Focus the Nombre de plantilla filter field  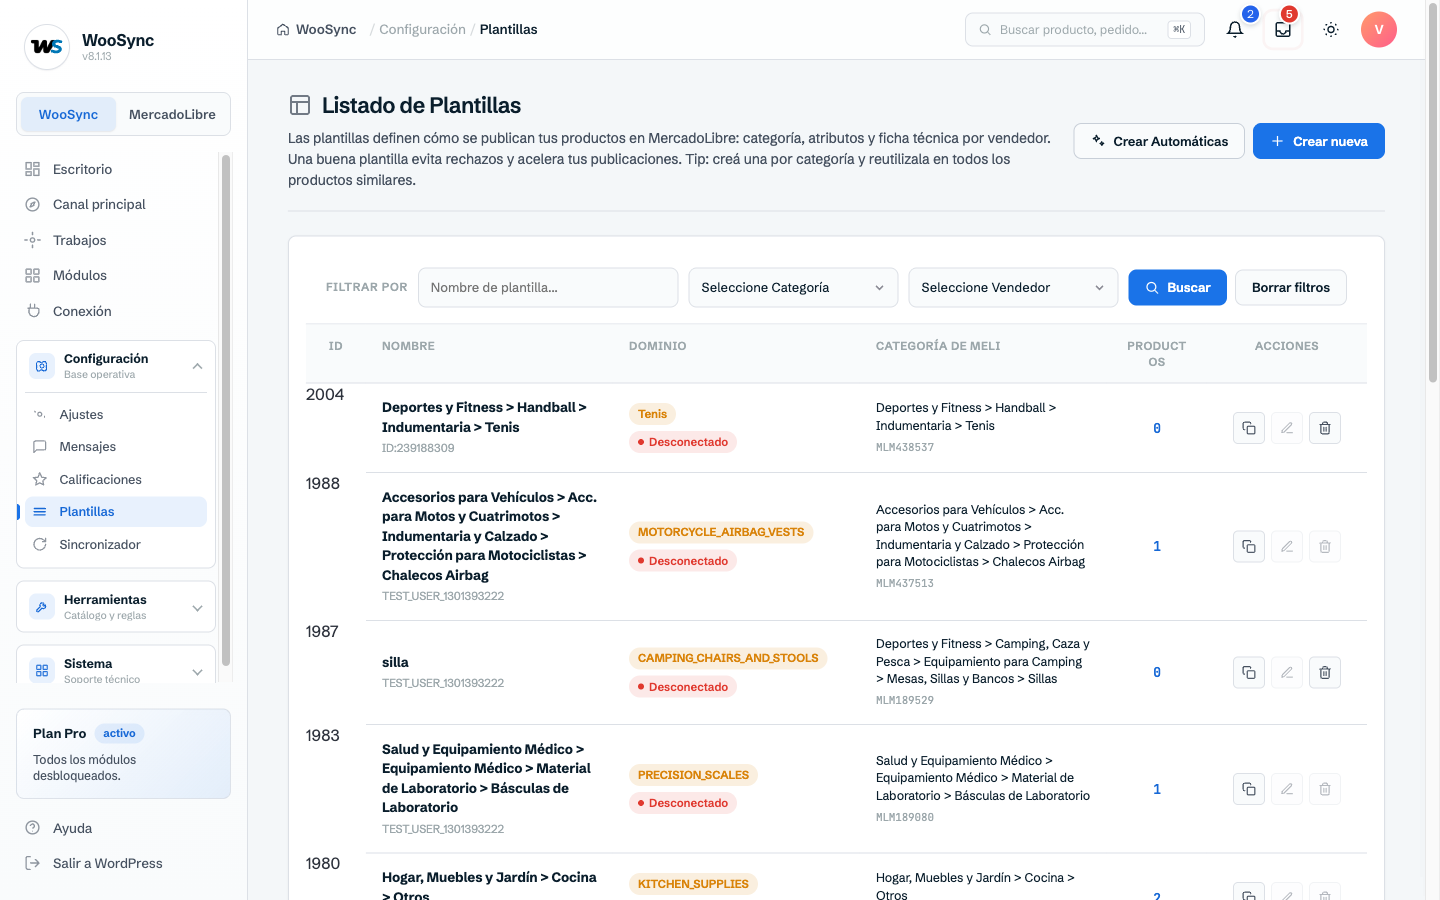tap(548, 287)
